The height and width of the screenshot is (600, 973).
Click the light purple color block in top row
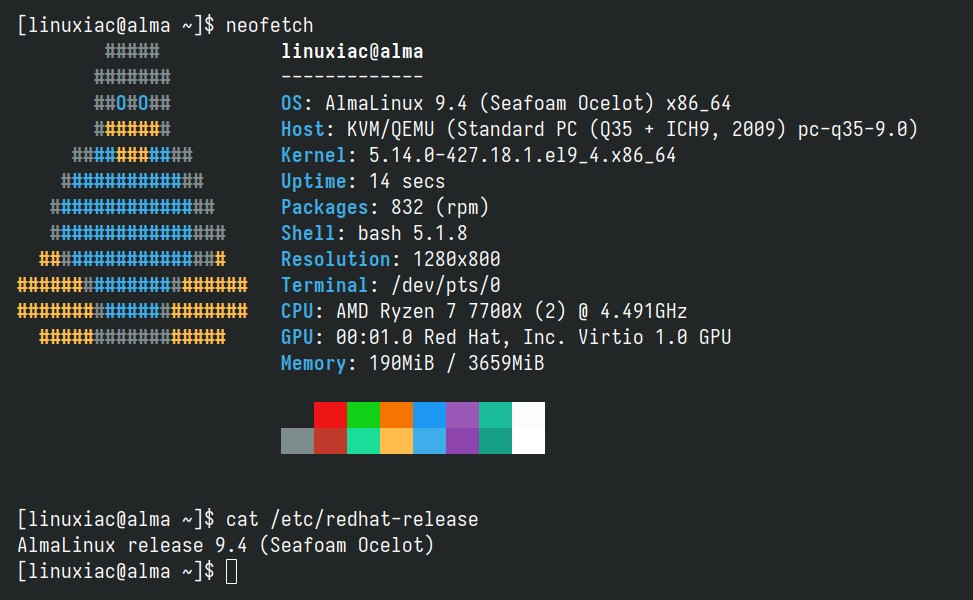pos(462,415)
